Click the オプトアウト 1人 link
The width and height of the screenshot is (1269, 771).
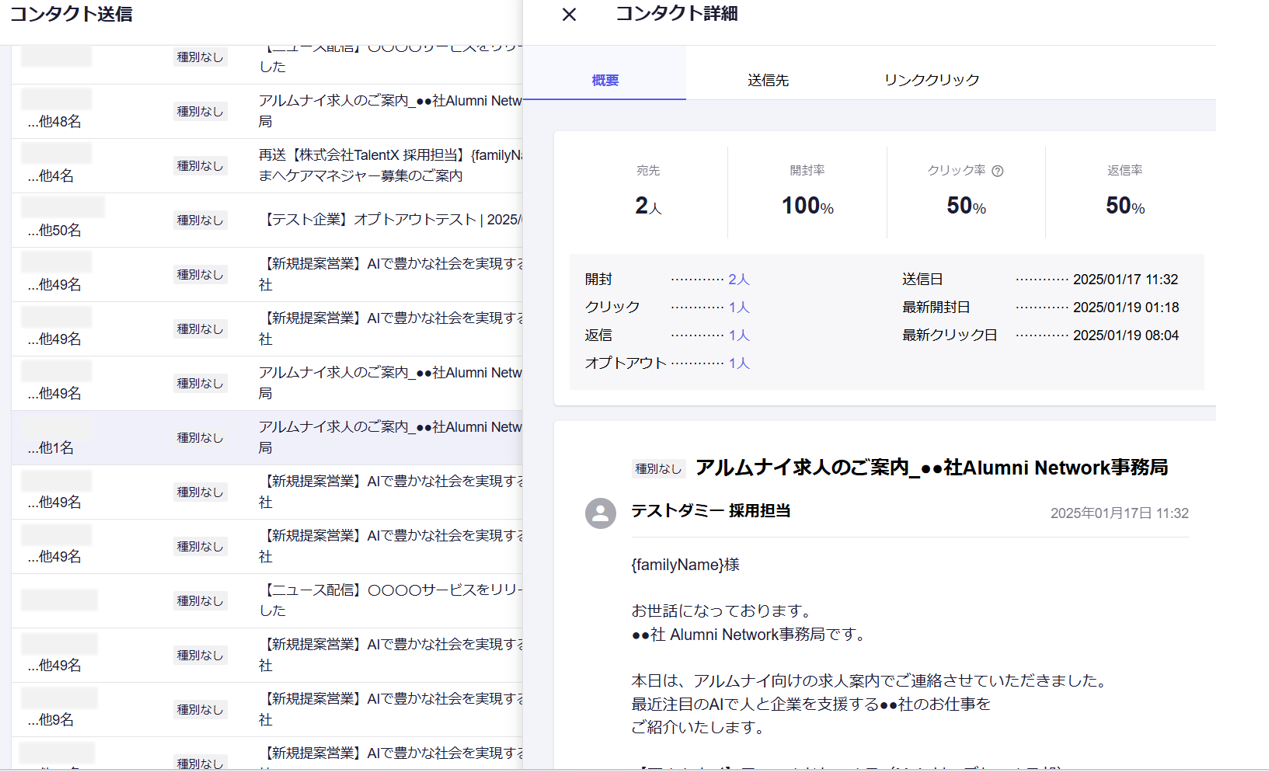click(738, 364)
